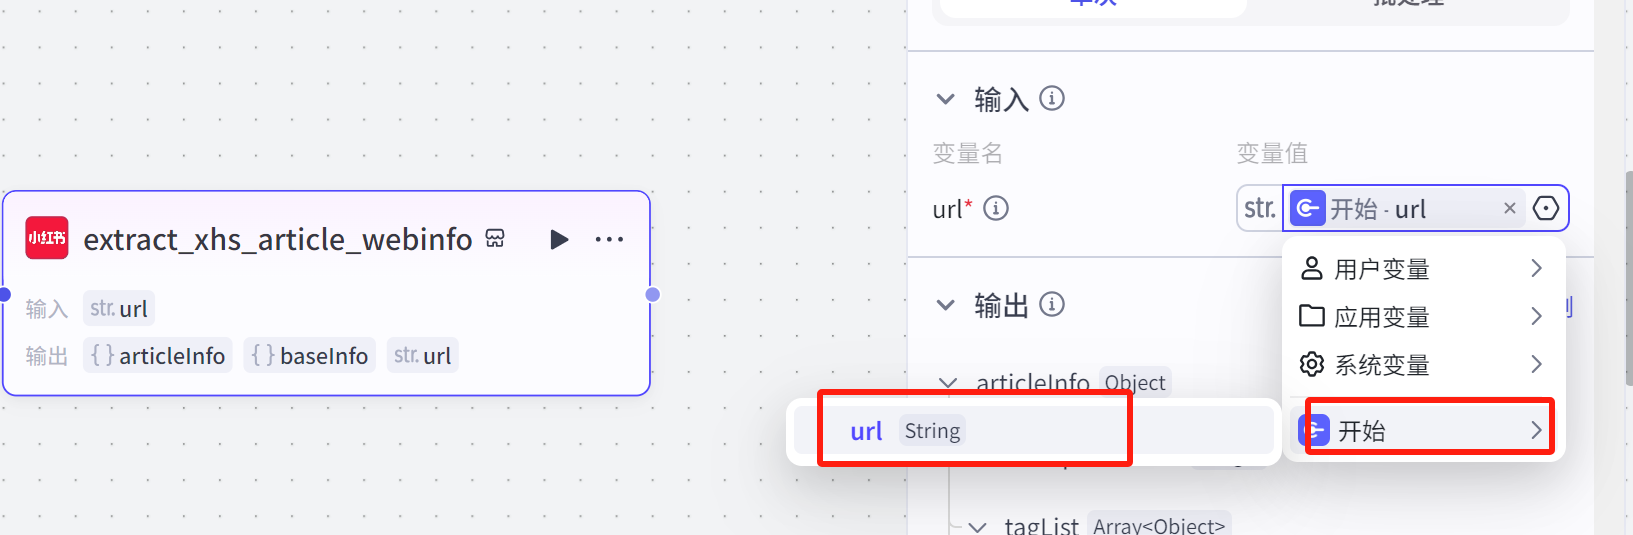The width and height of the screenshot is (1633, 535).
Task: Show info tooltip for 输入 section
Action: (1052, 98)
